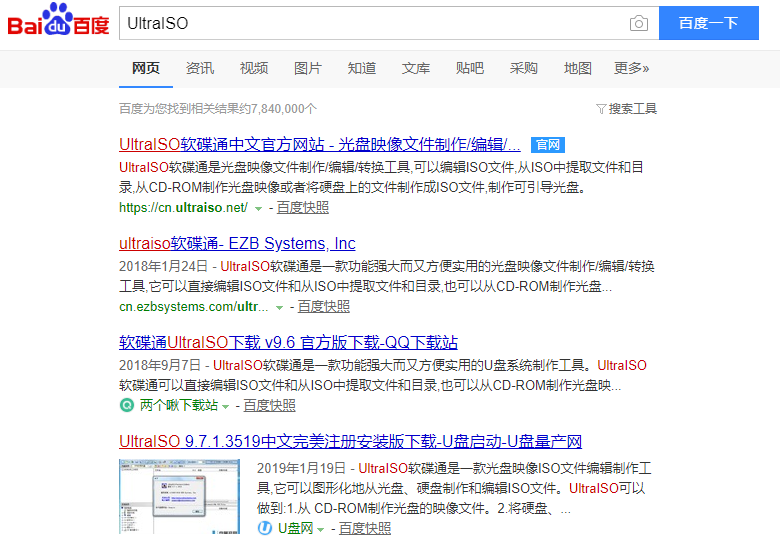Click the green 两个嗽下载站 site icon
Viewport: 780px width, 554px height.
click(127, 405)
